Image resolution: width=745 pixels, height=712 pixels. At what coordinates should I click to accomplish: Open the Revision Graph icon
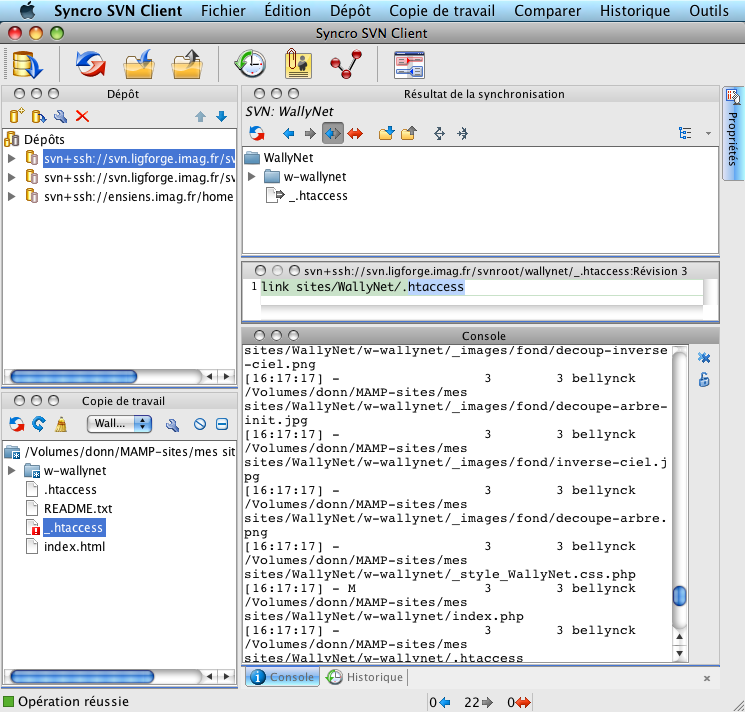click(346, 64)
